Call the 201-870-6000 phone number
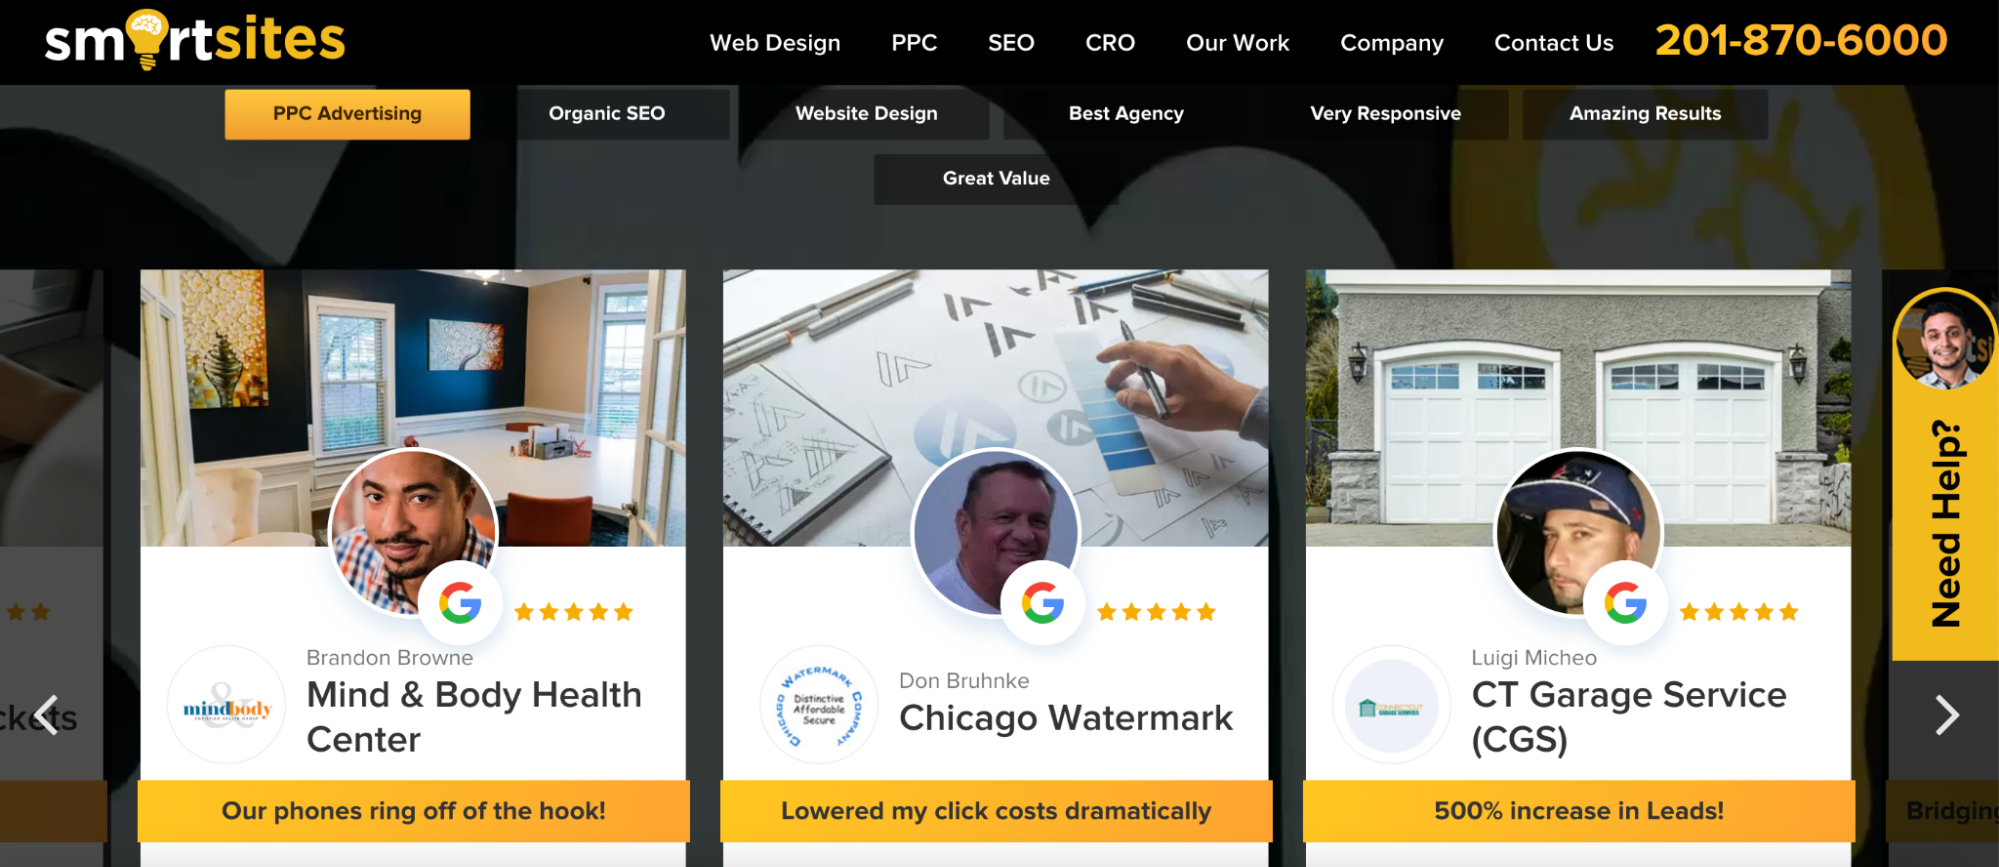Screen dimensions: 1999x867 (x=1801, y=41)
